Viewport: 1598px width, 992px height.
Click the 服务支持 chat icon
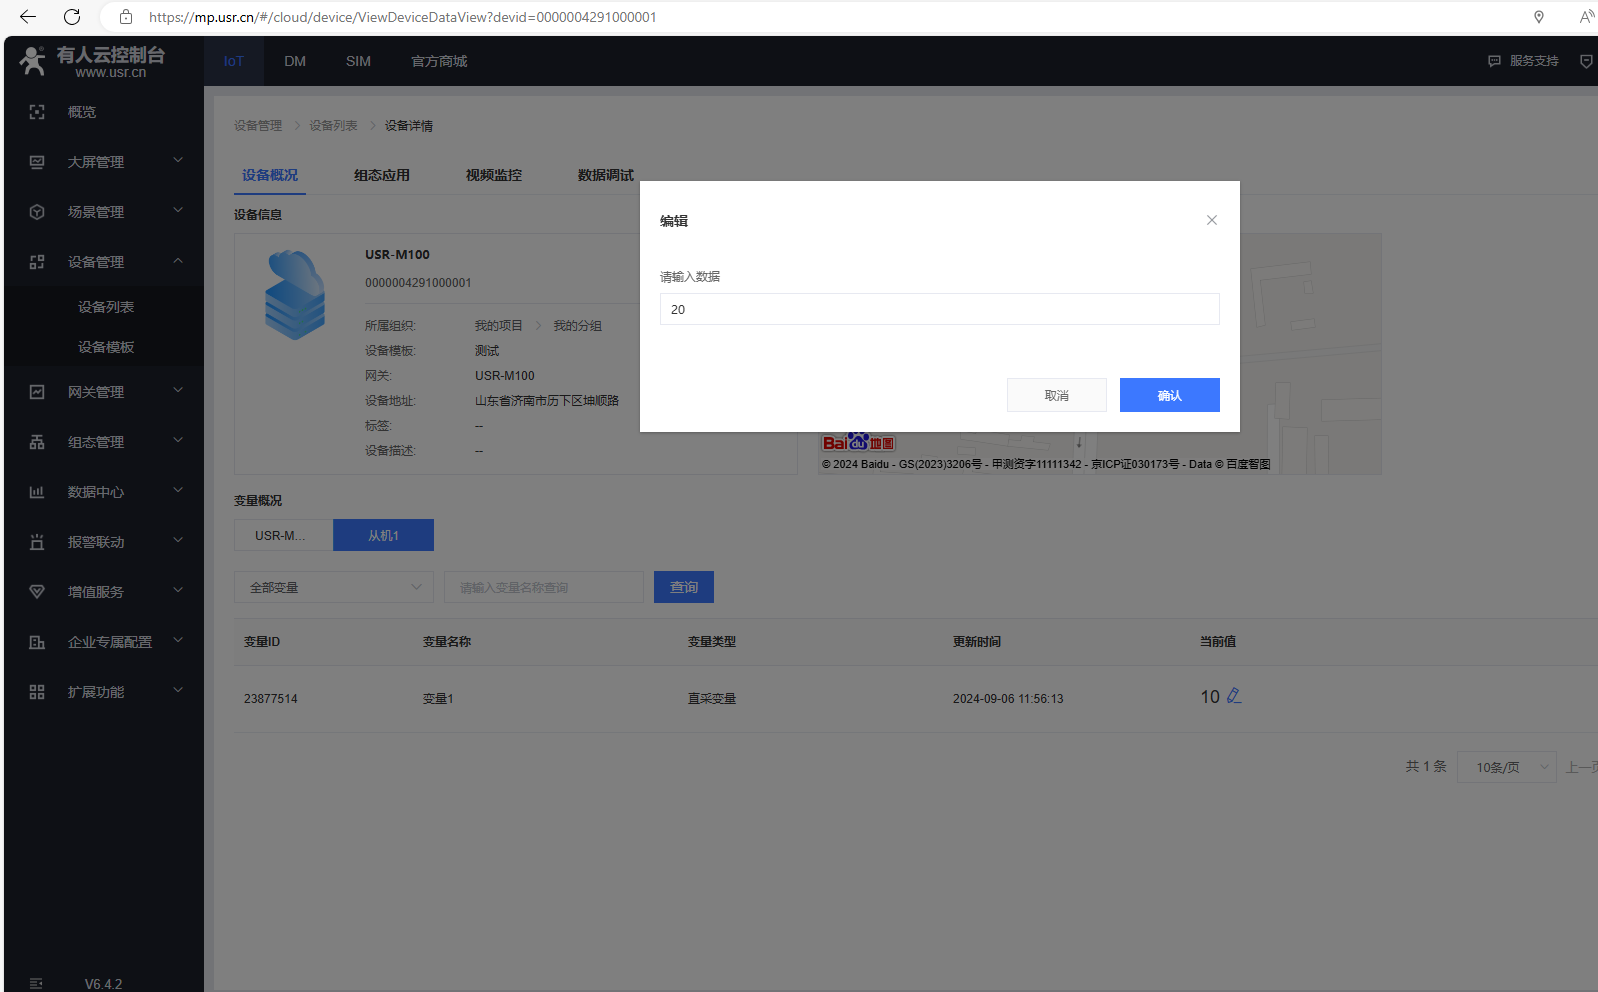[1494, 61]
